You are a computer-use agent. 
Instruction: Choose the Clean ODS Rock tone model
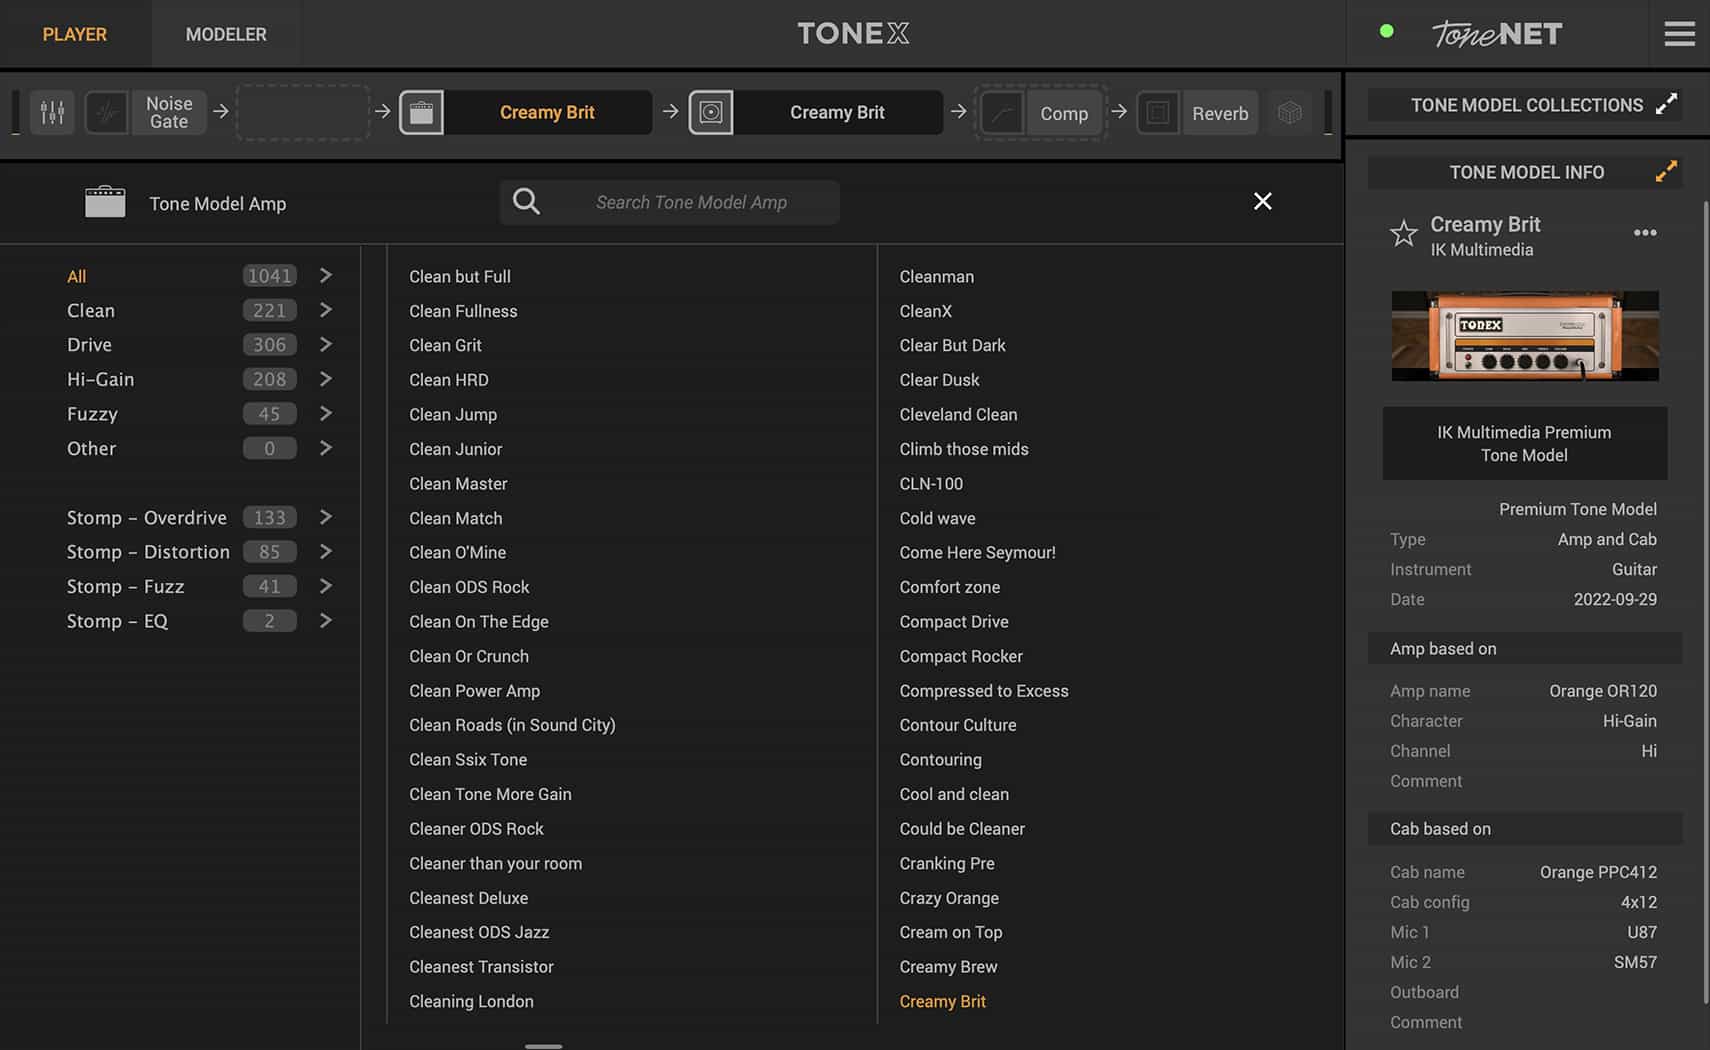469,587
